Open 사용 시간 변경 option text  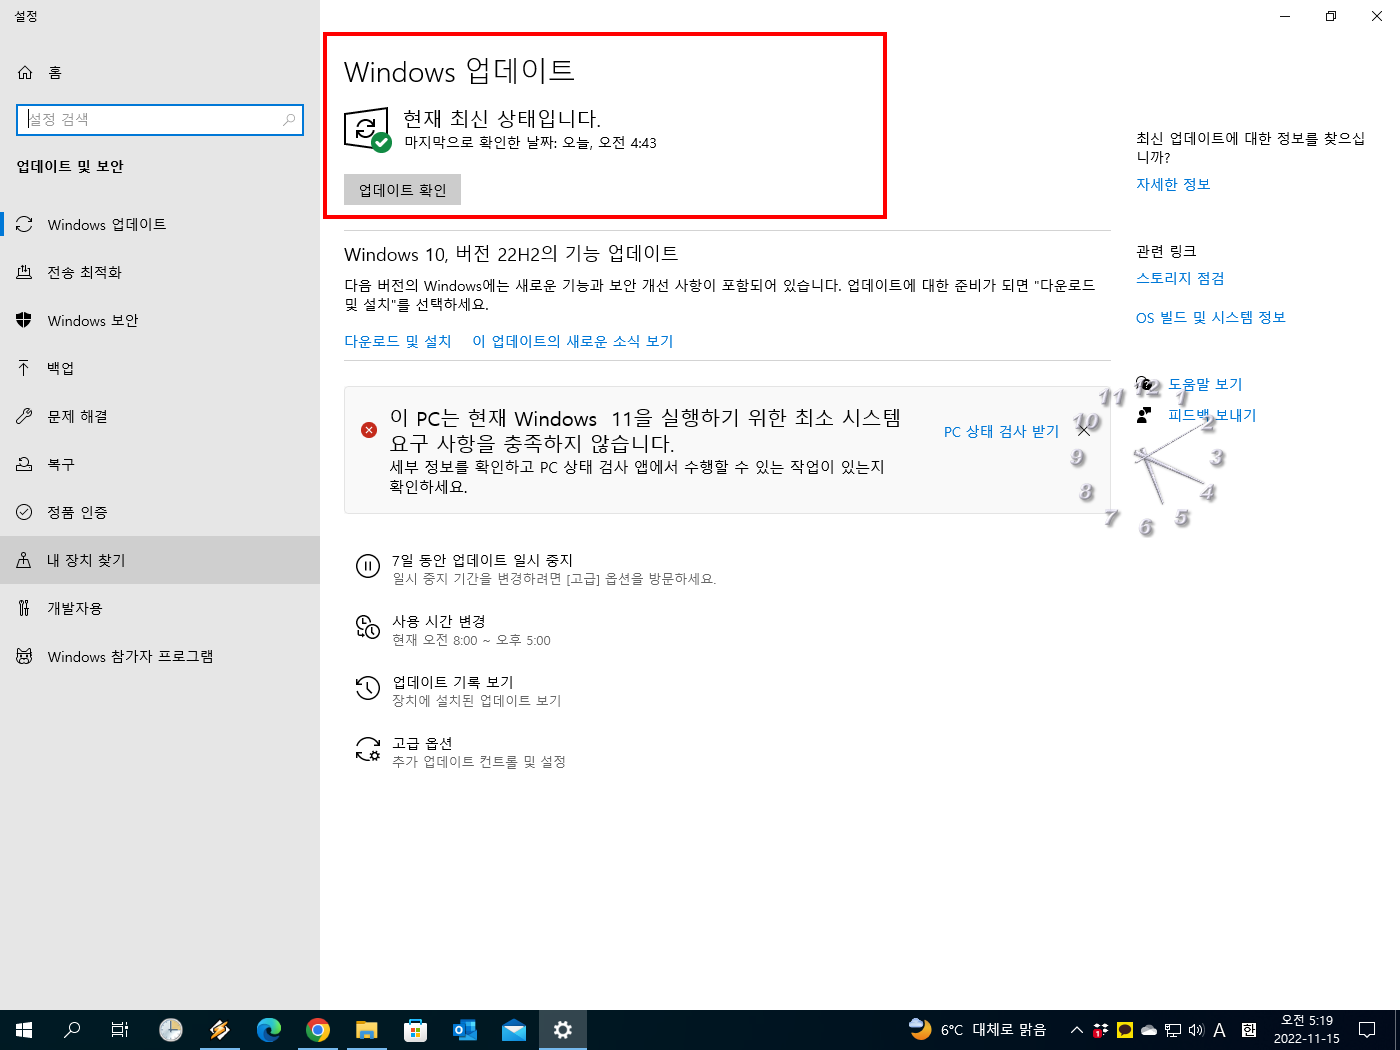438,621
